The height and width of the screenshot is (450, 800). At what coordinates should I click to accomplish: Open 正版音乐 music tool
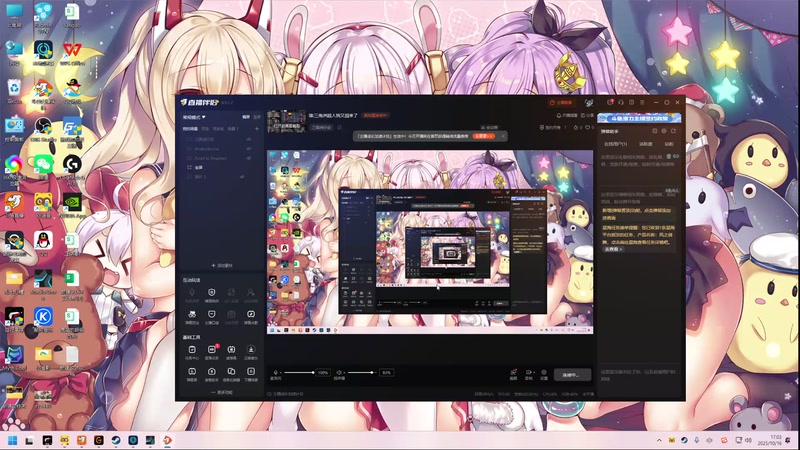pos(251,353)
